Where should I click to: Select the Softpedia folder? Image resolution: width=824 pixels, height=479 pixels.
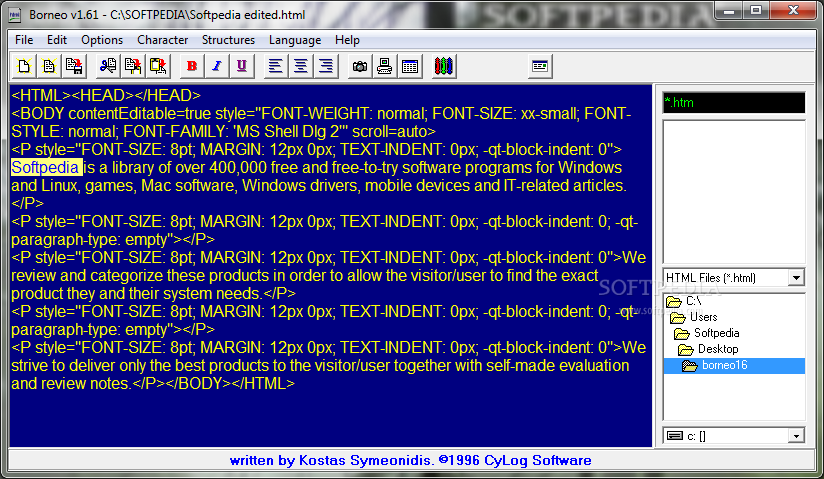pyautogui.click(x=707, y=333)
